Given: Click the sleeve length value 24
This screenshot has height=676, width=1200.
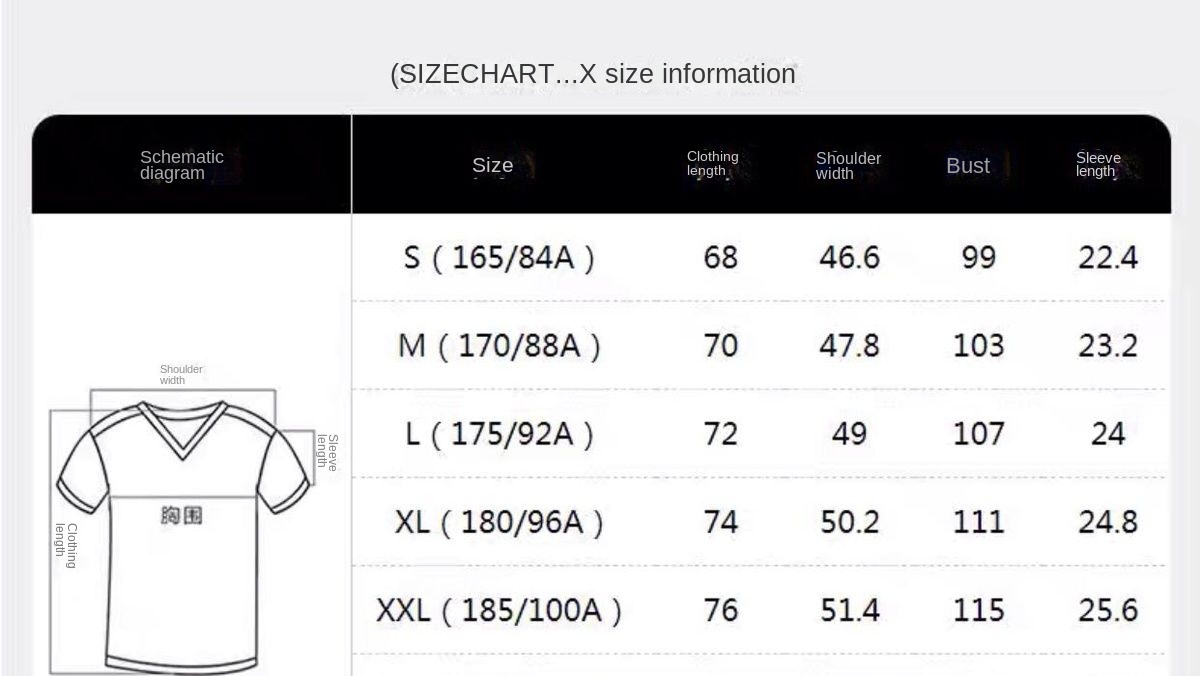Looking at the screenshot, I should pos(1108,434).
